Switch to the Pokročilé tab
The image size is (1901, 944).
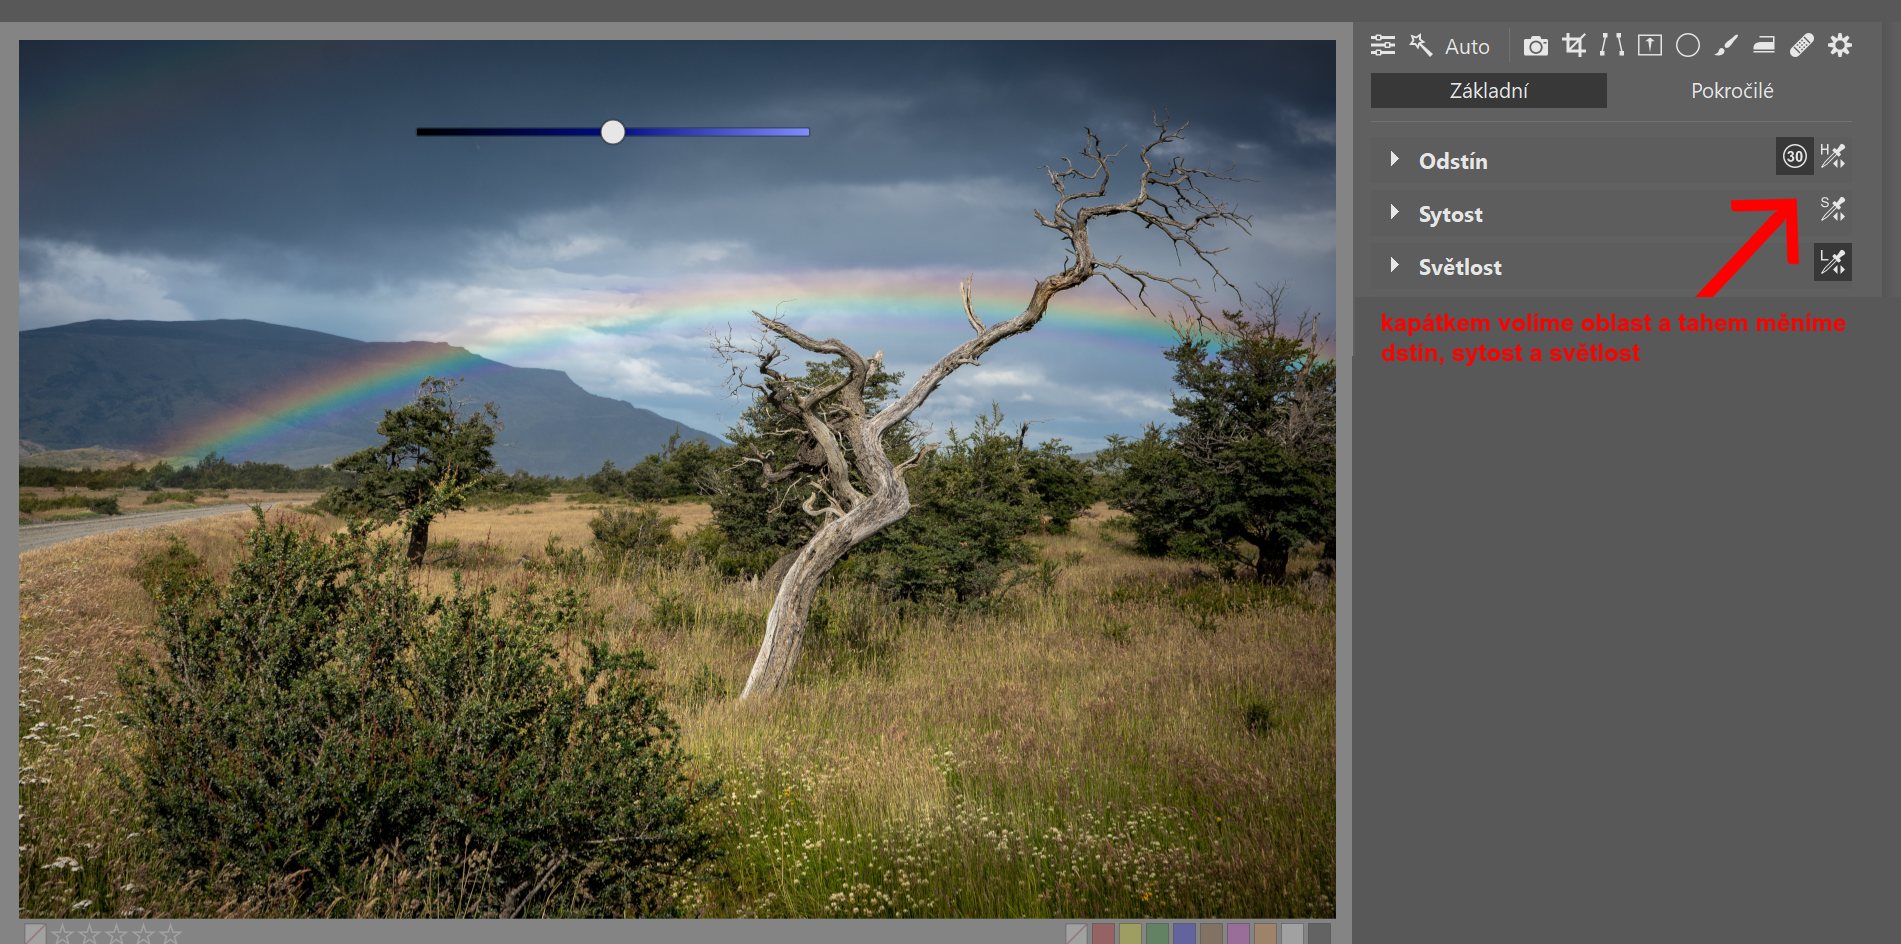tap(1732, 90)
